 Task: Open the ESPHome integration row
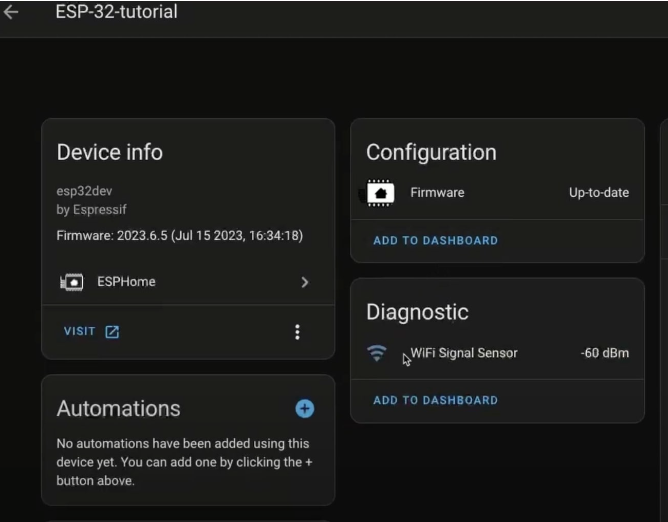[x=188, y=282]
